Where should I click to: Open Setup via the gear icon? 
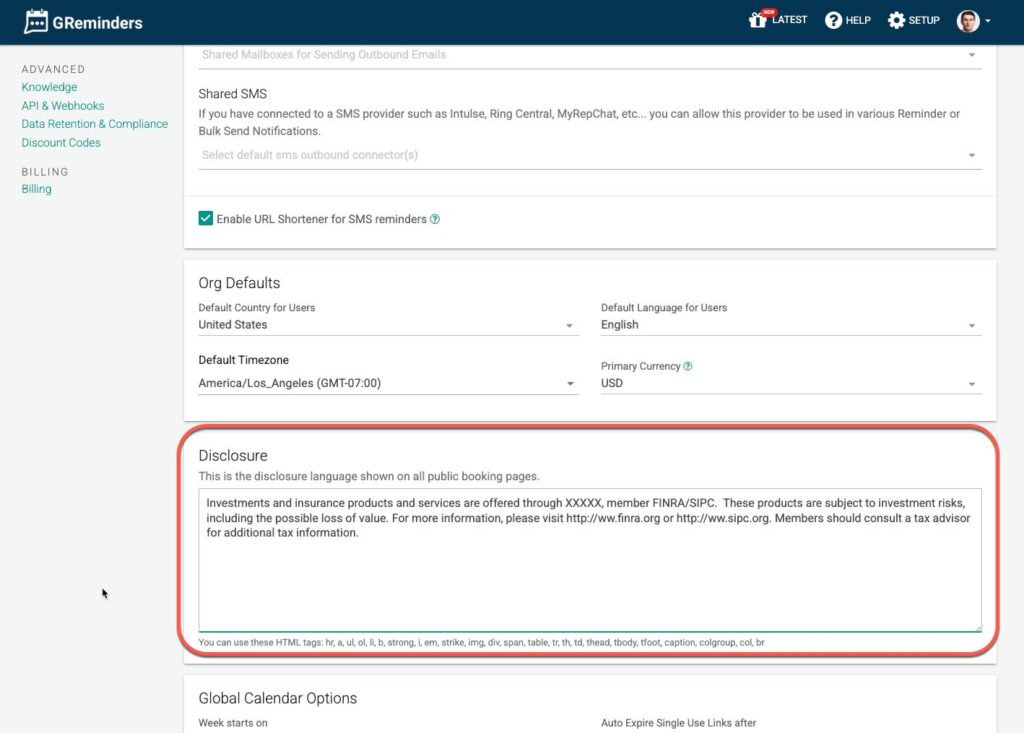pyautogui.click(x=896, y=20)
